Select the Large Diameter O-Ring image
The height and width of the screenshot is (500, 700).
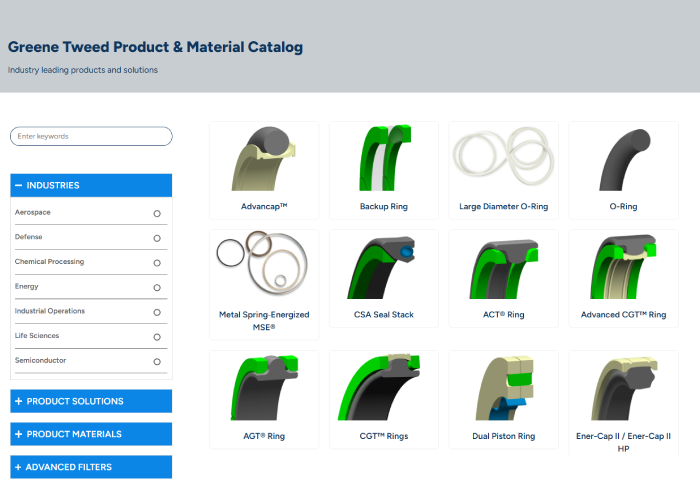504,158
